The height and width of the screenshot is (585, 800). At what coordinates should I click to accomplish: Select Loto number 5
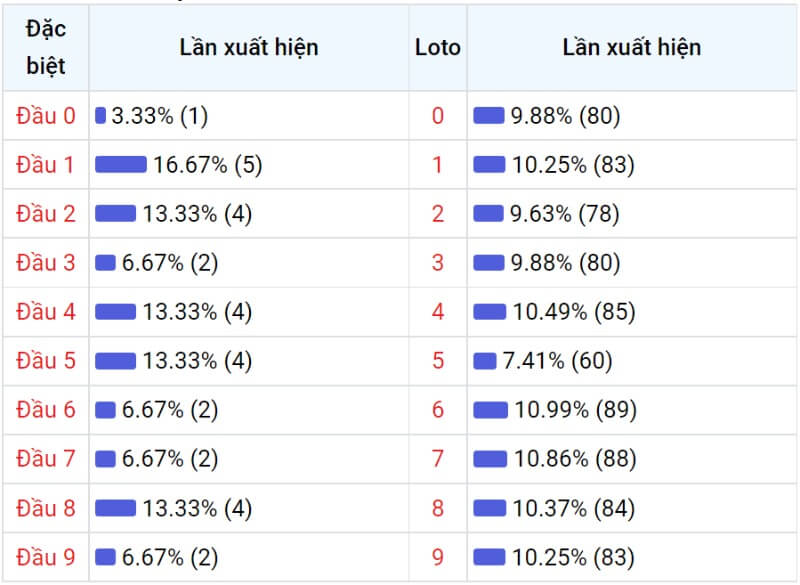point(438,361)
